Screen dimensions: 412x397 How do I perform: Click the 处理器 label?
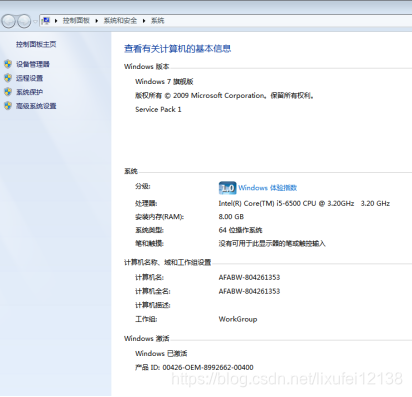coord(146,203)
